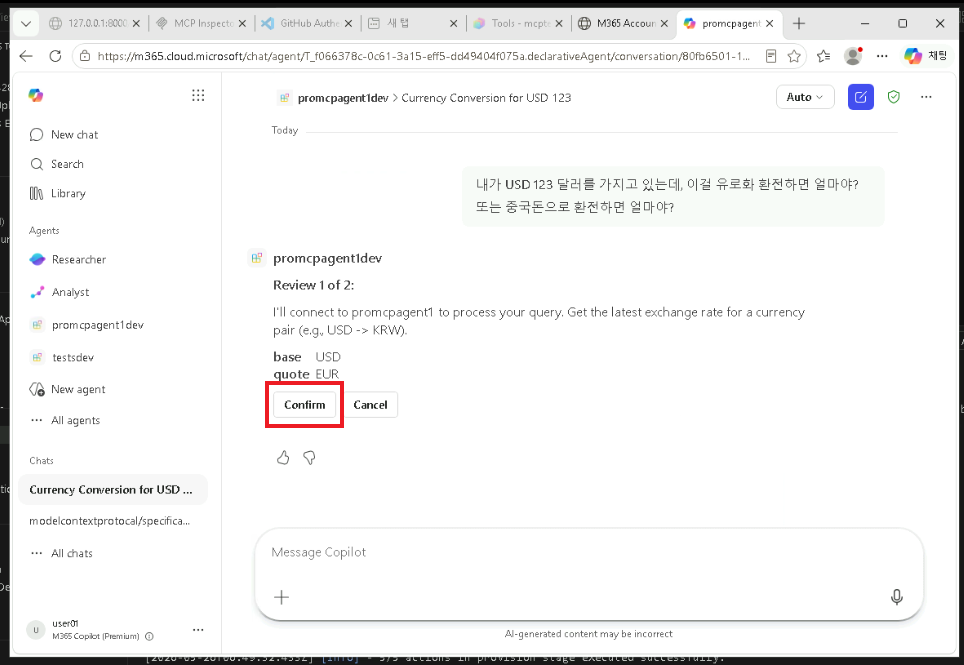Screen dimensions: 964x665
Task: Click 'Currency Conversion for USD 123' breadcrumb title
Action: (486, 98)
